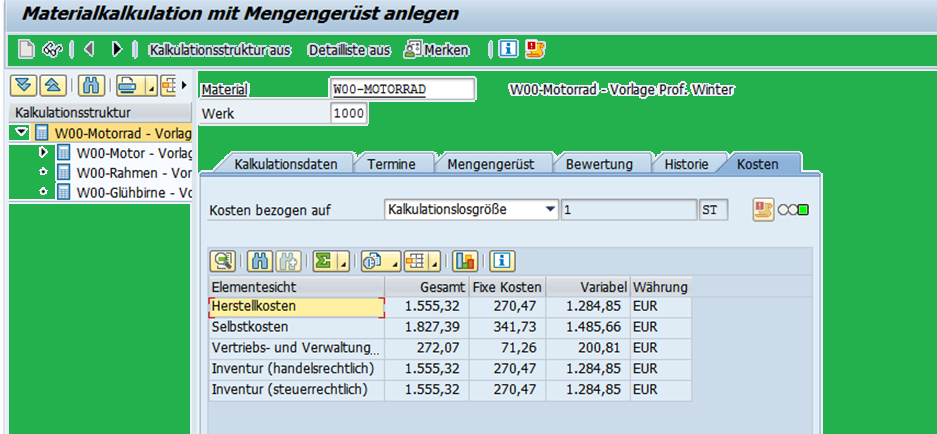The image size is (937, 434).
Task: Expand the W00-Motor tree node
Action: [43, 152]
